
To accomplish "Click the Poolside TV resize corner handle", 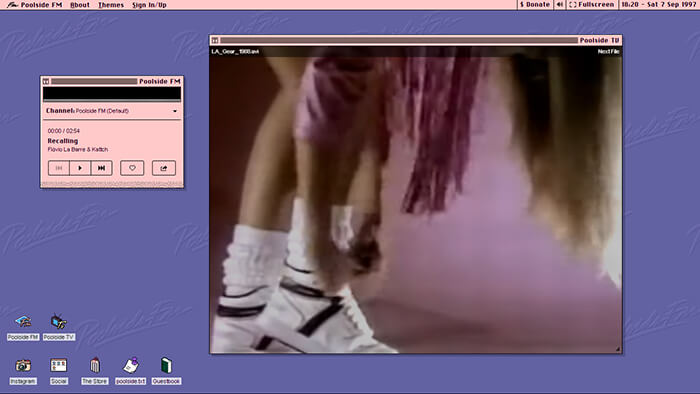I will [618, 349].
